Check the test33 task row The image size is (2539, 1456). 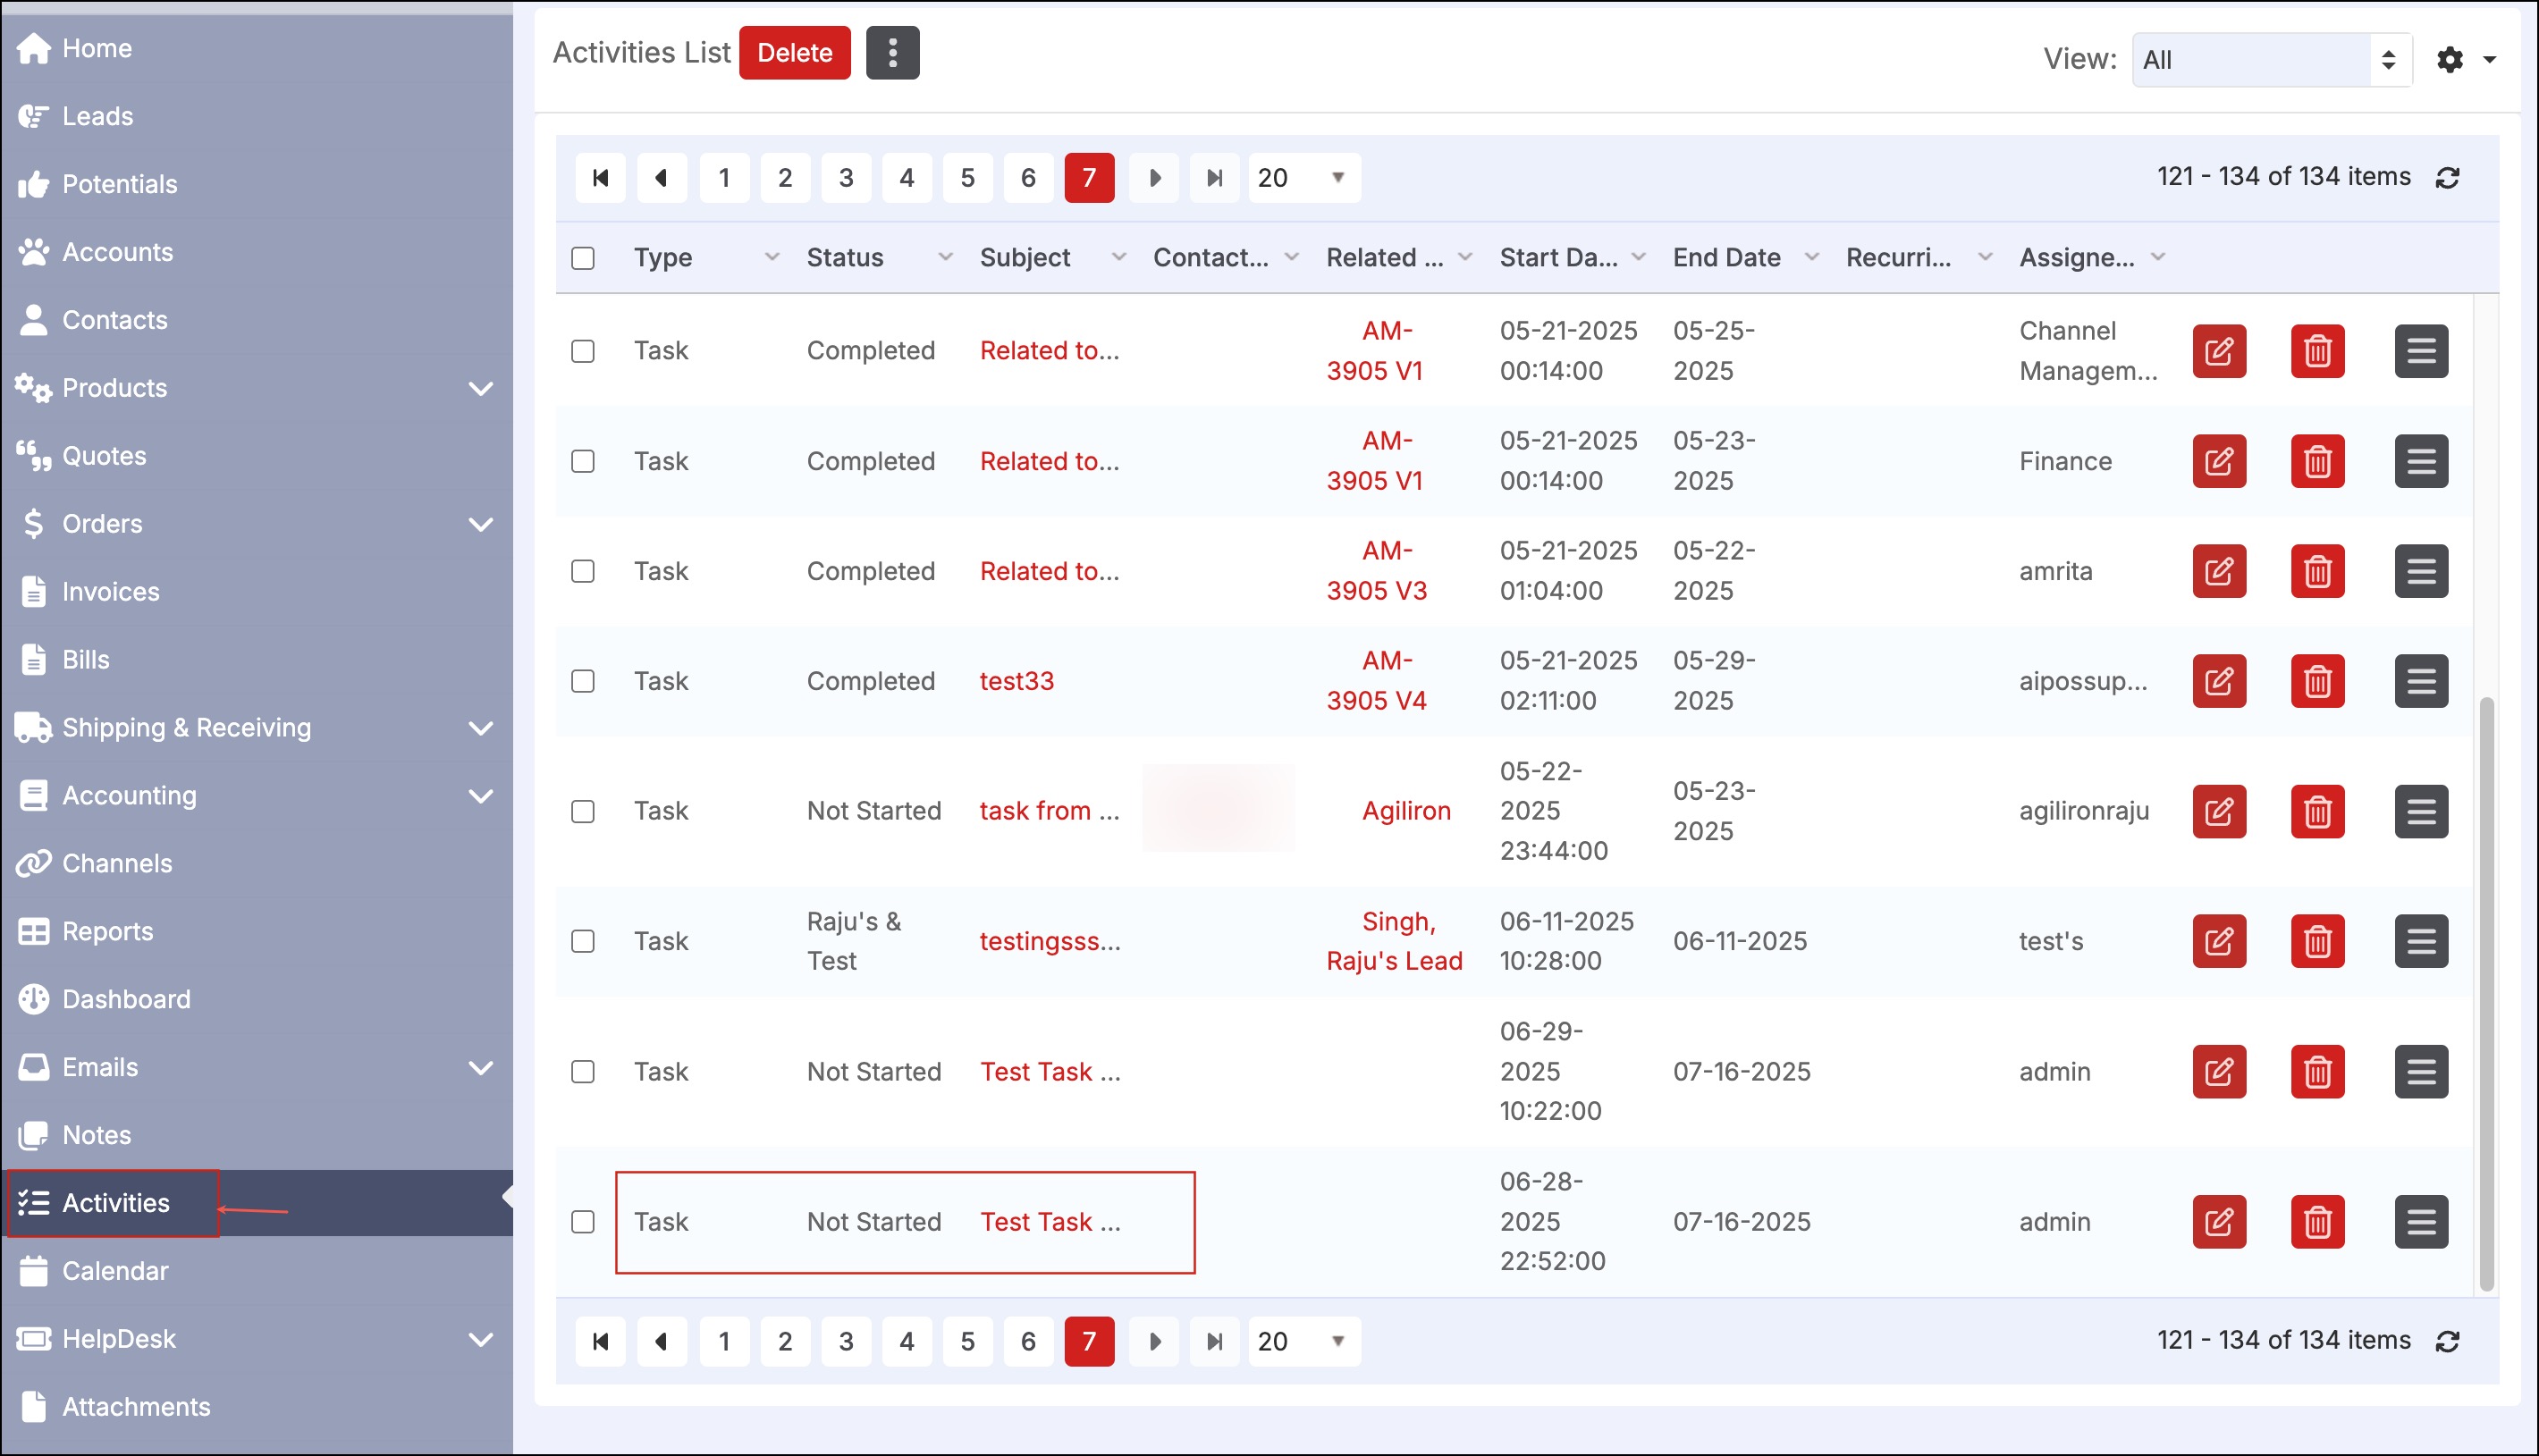click(583, 681)
